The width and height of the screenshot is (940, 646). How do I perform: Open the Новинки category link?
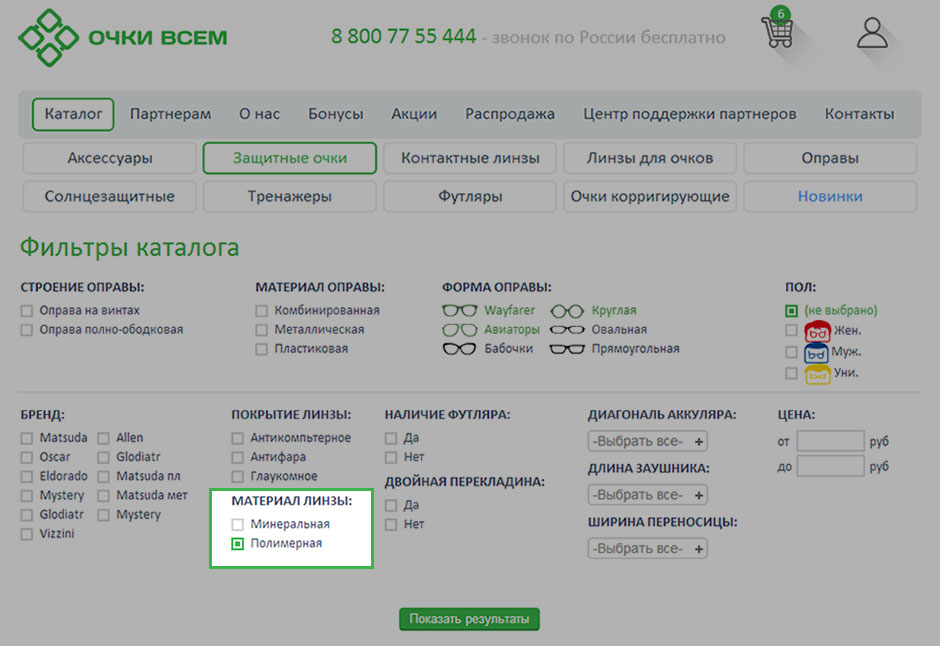click(x=830, y=196)
